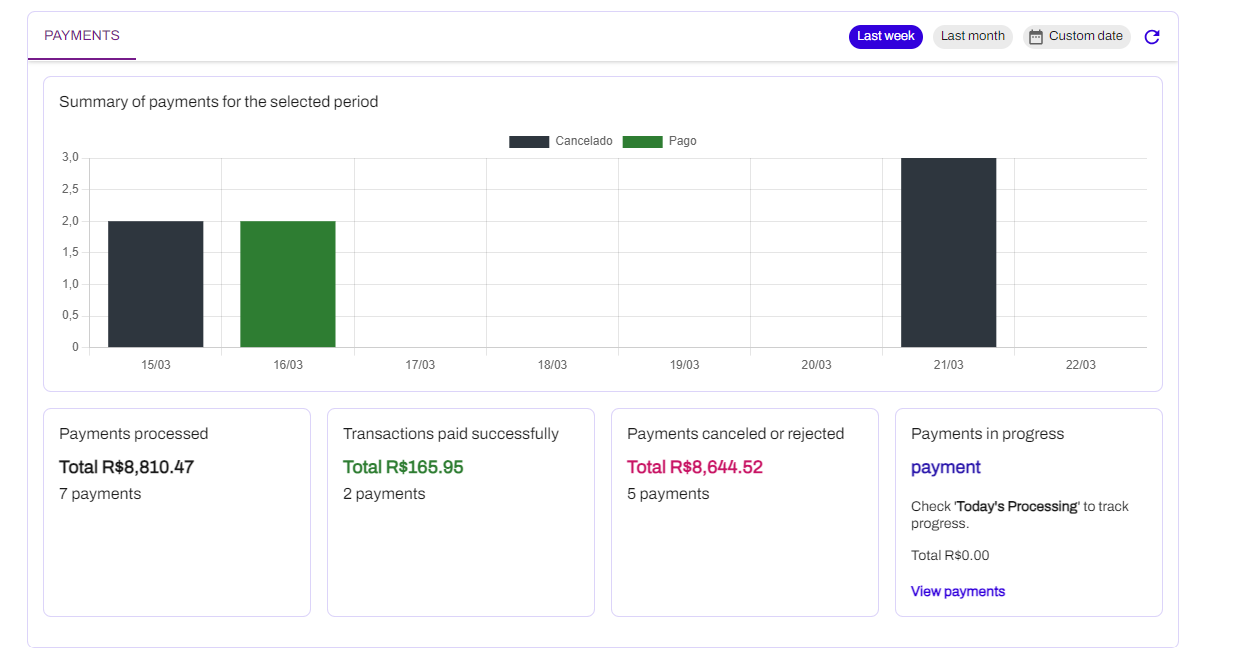Click the Payments canceled or rejected heading
This screenshot has width=1234, height=649.
pos(736,434)
